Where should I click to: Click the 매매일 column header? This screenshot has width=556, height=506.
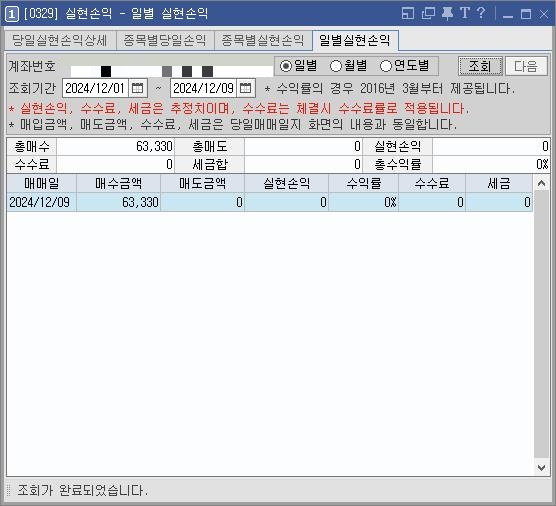point(41,184)
